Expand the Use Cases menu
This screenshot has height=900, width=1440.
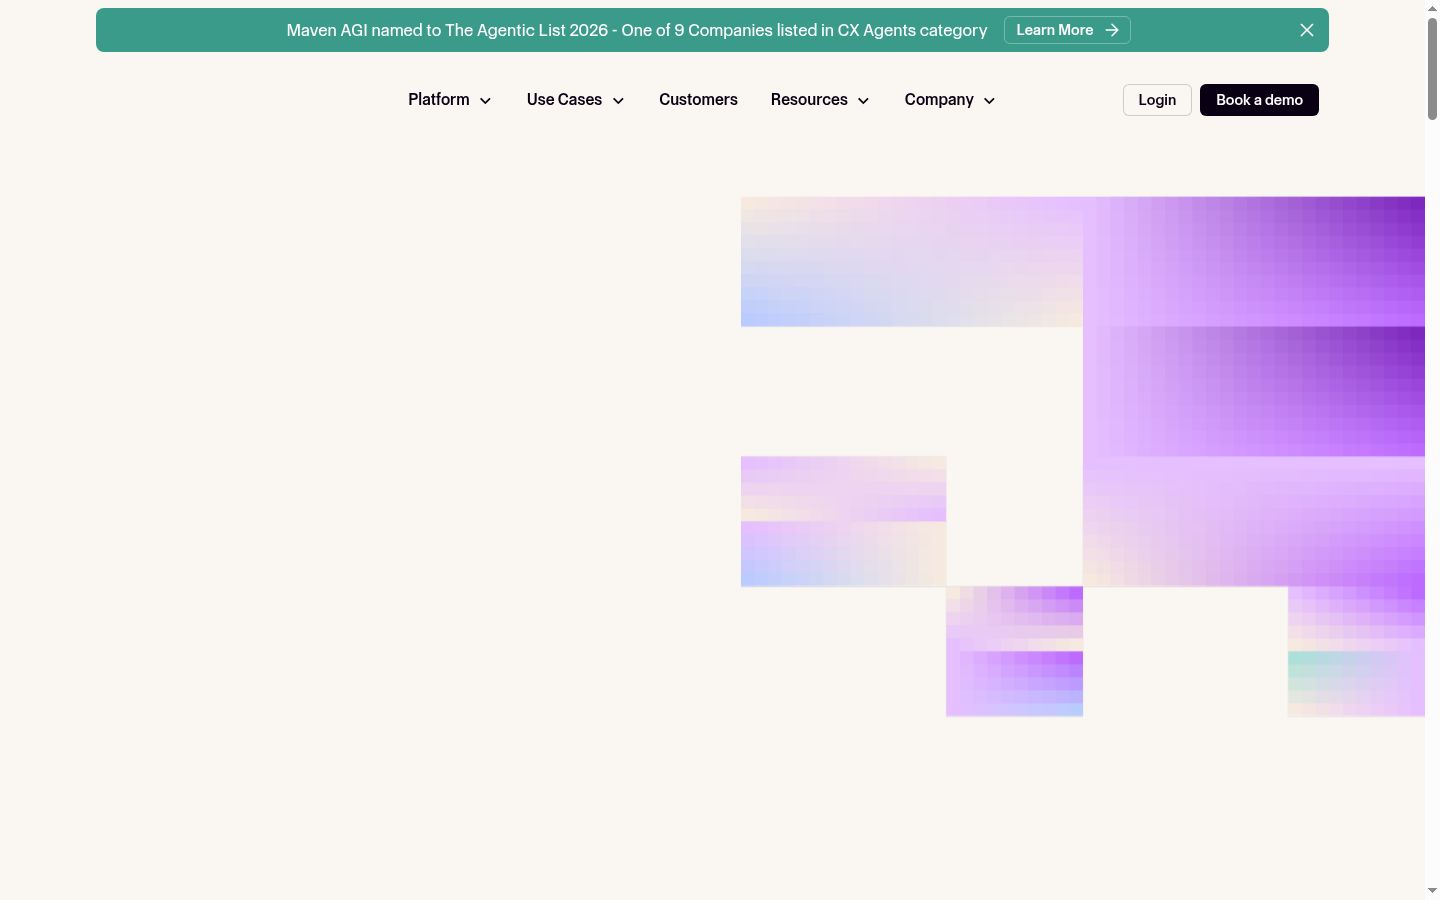click(576, 100)
